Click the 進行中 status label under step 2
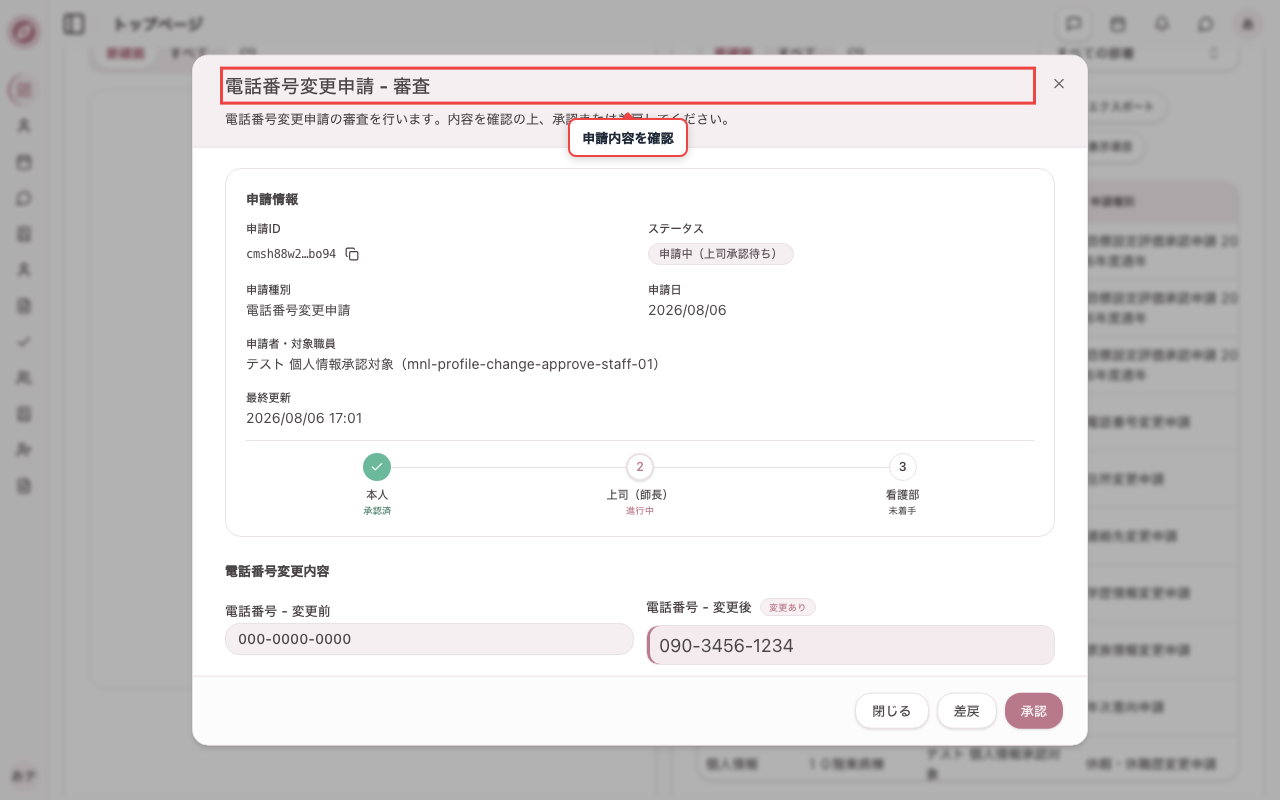Image resolution: width=1280 pixels, height=800 pixels. 640,511
